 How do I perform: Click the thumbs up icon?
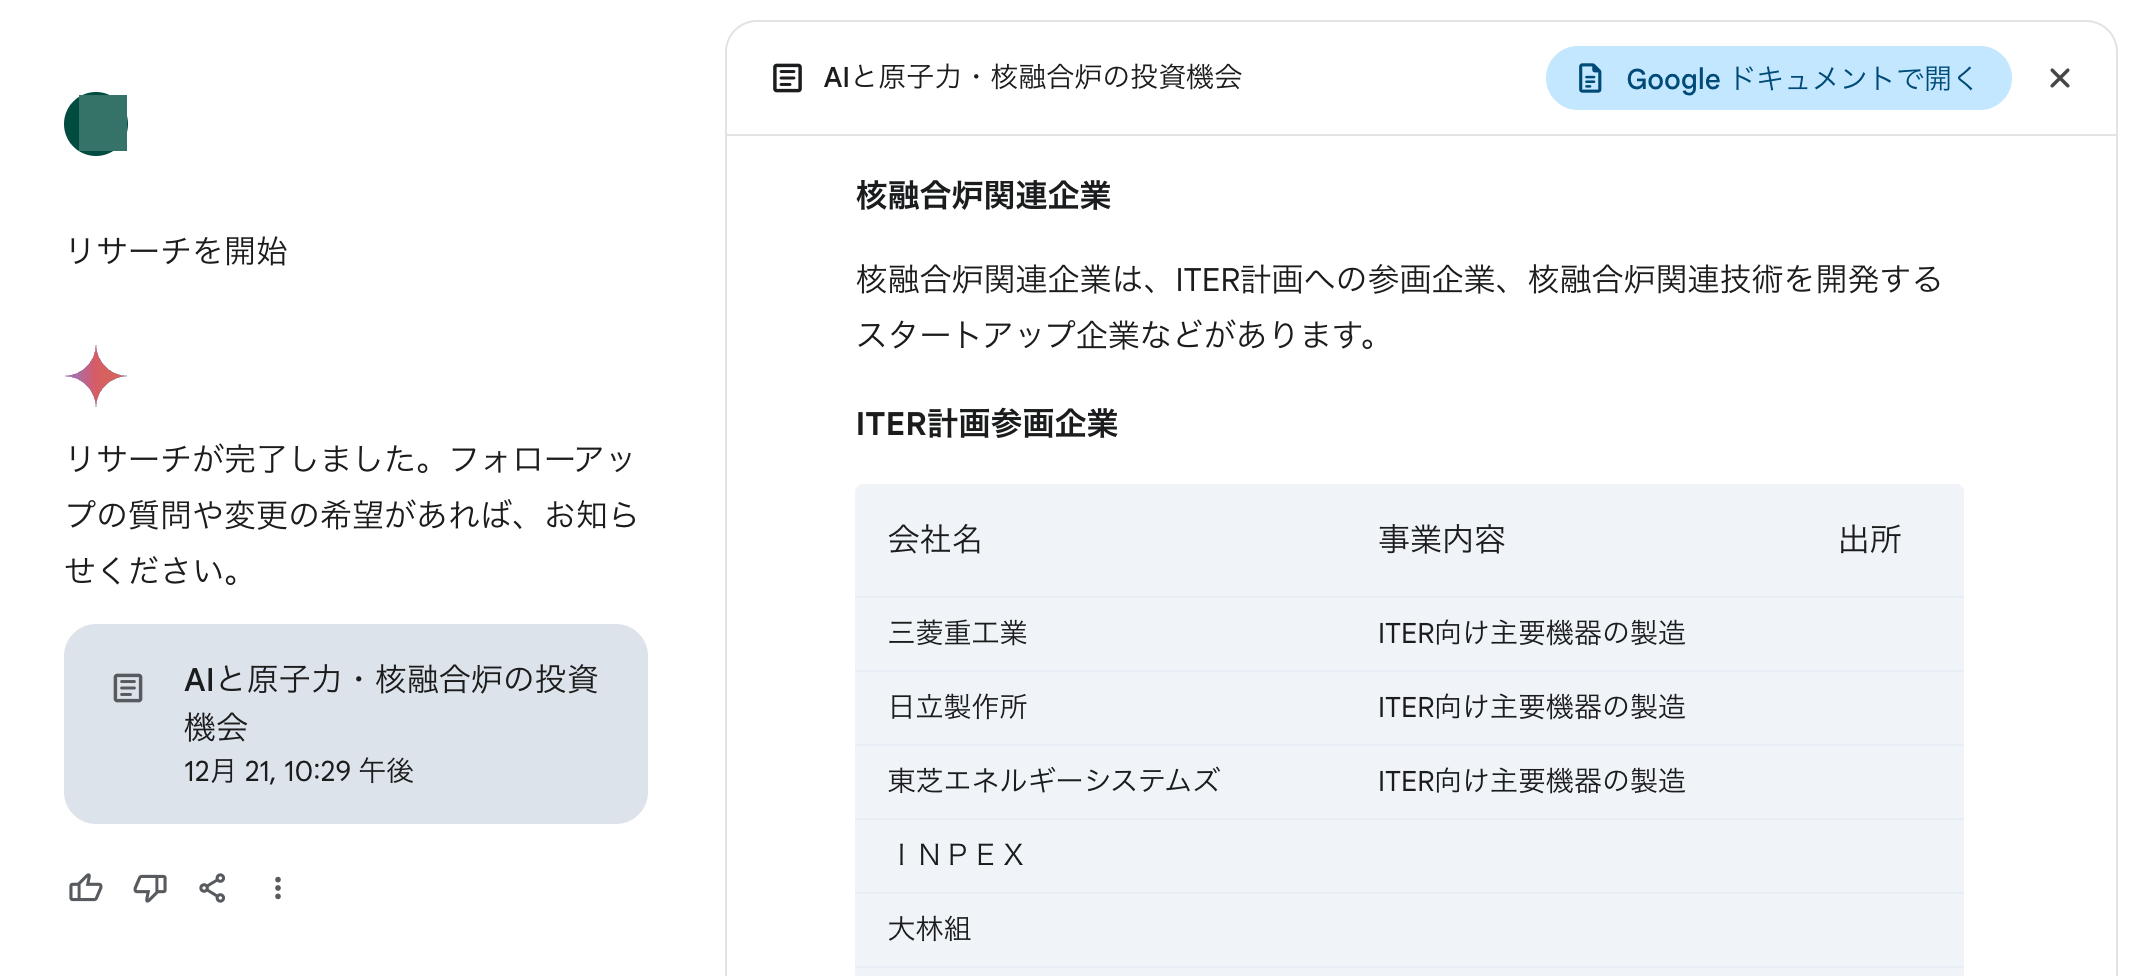coord(86,888)
